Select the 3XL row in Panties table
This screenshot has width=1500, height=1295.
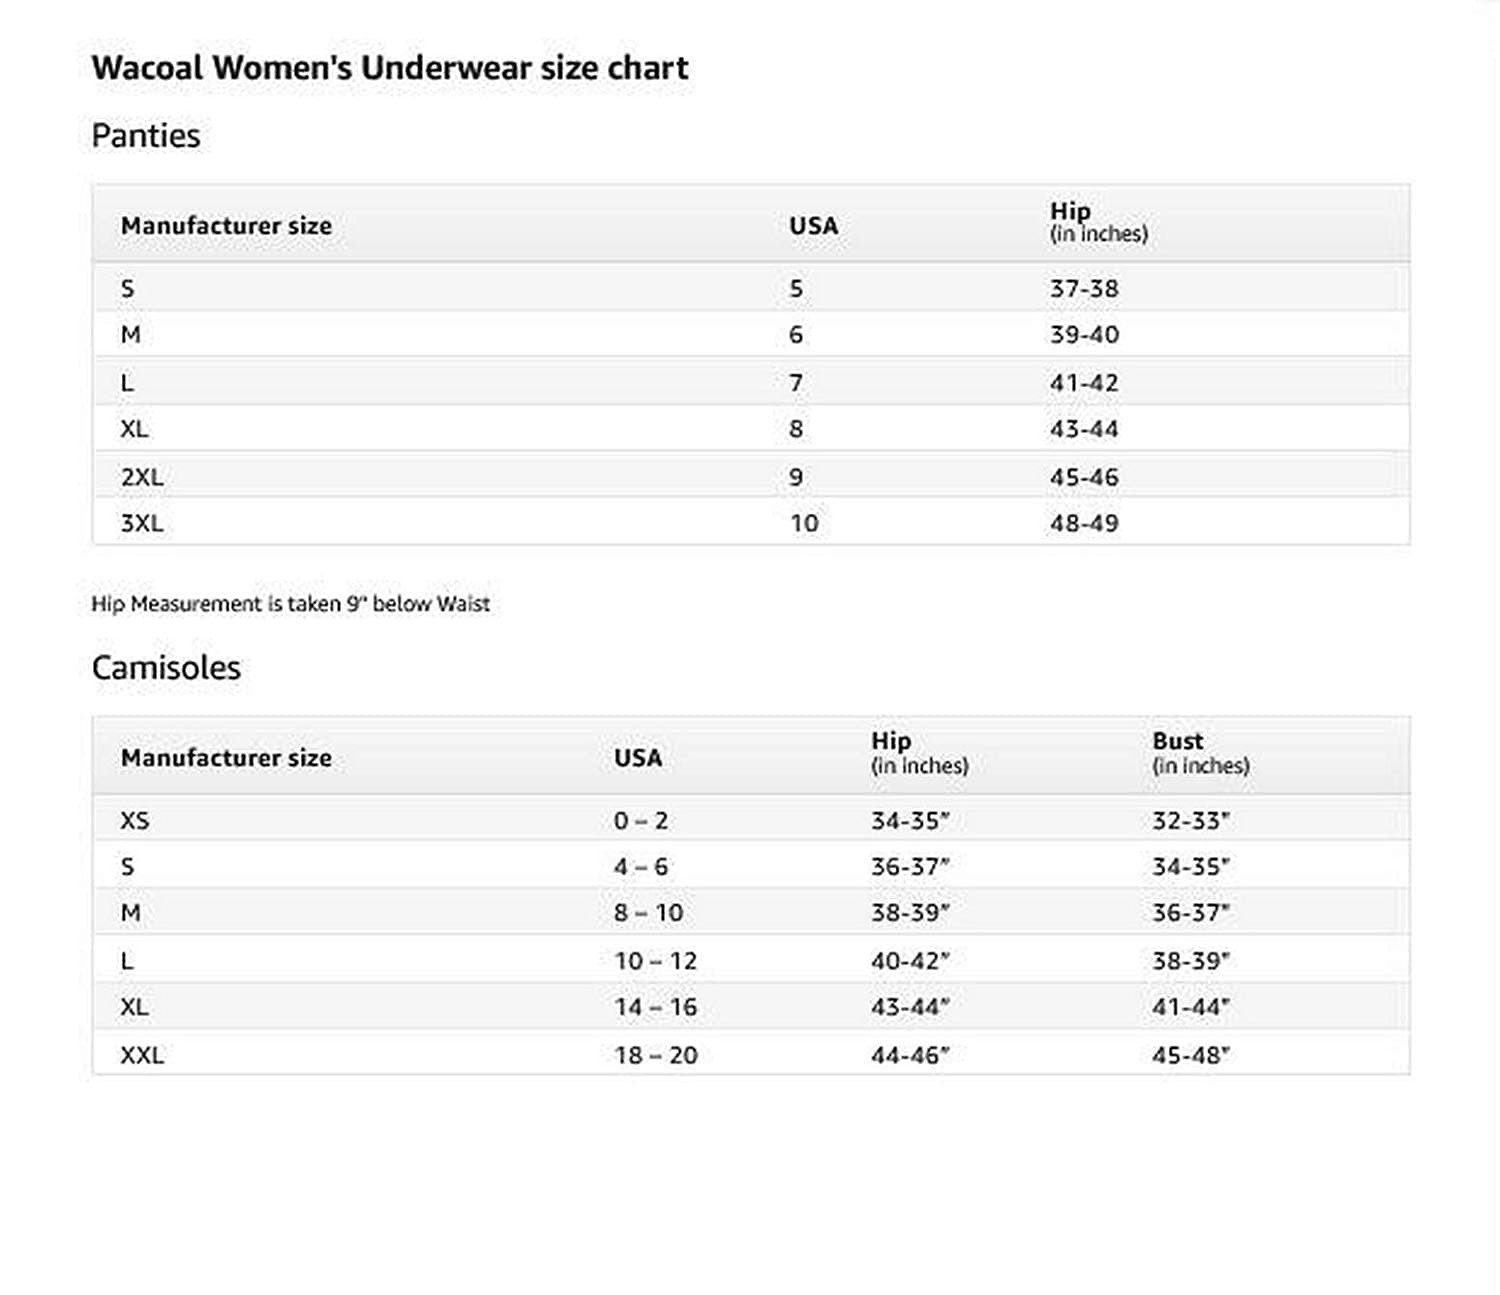[751, 522]
